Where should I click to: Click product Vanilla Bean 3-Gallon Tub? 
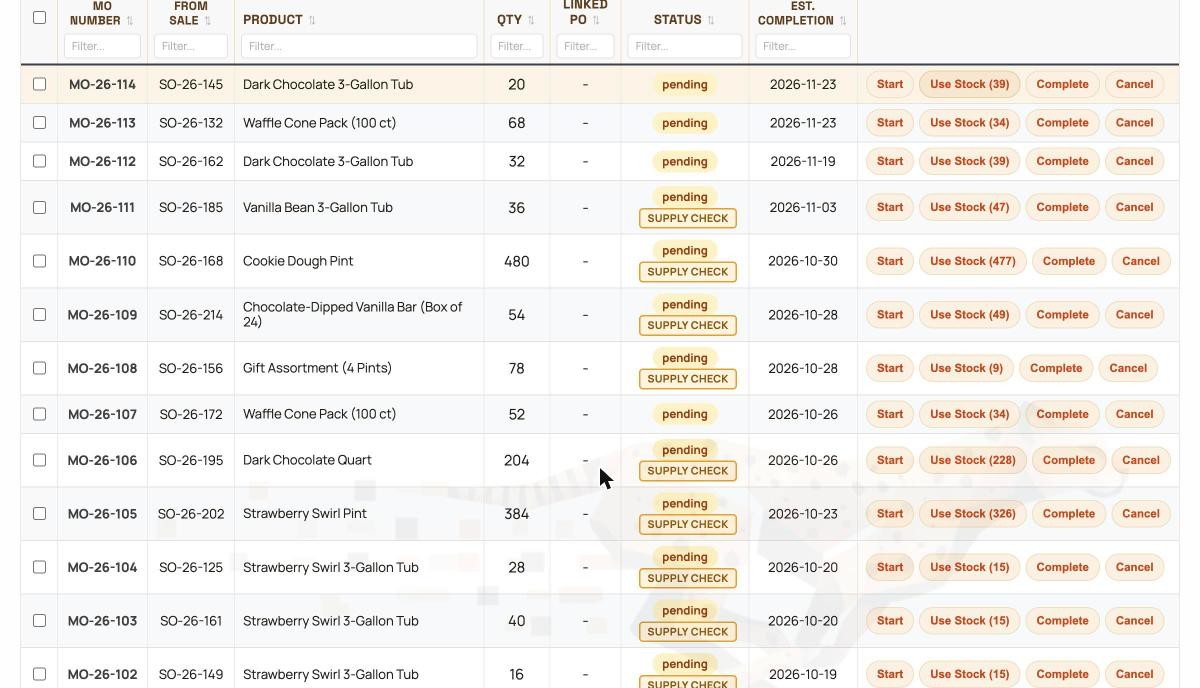(x=318, y=207)
